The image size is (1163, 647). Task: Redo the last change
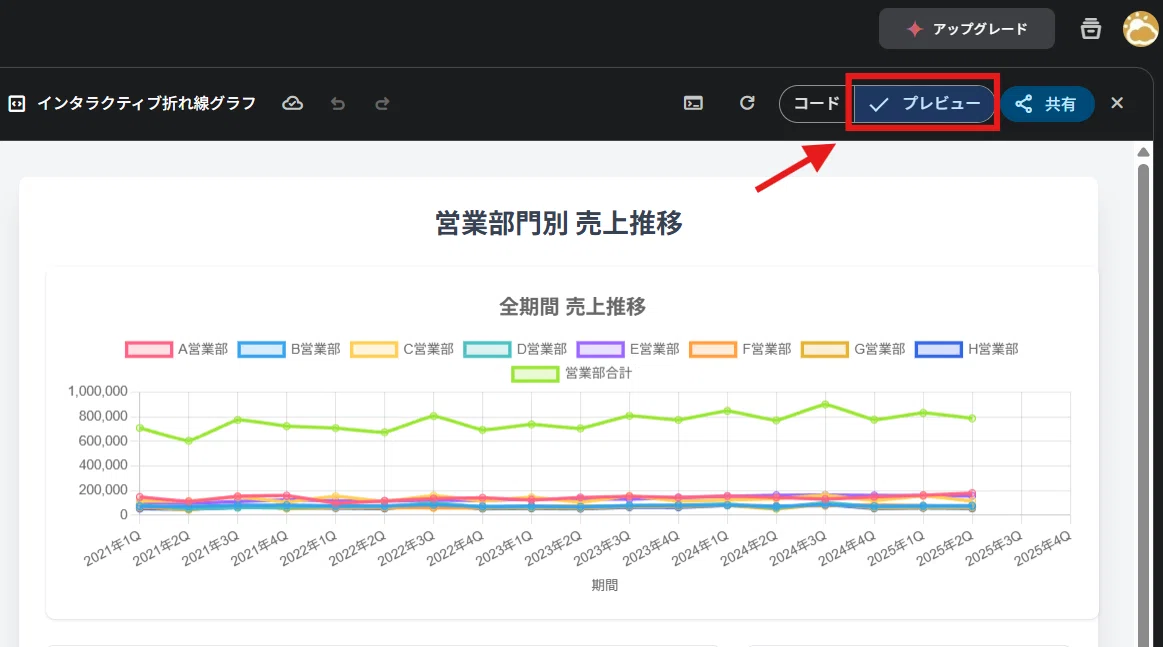(x=382, y=103)
